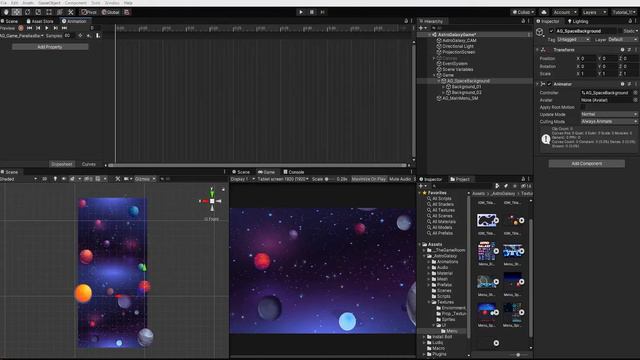Select Directional Light in the Hierarchy
Screen dimensions: 640x360
click(x=458, y=46)
